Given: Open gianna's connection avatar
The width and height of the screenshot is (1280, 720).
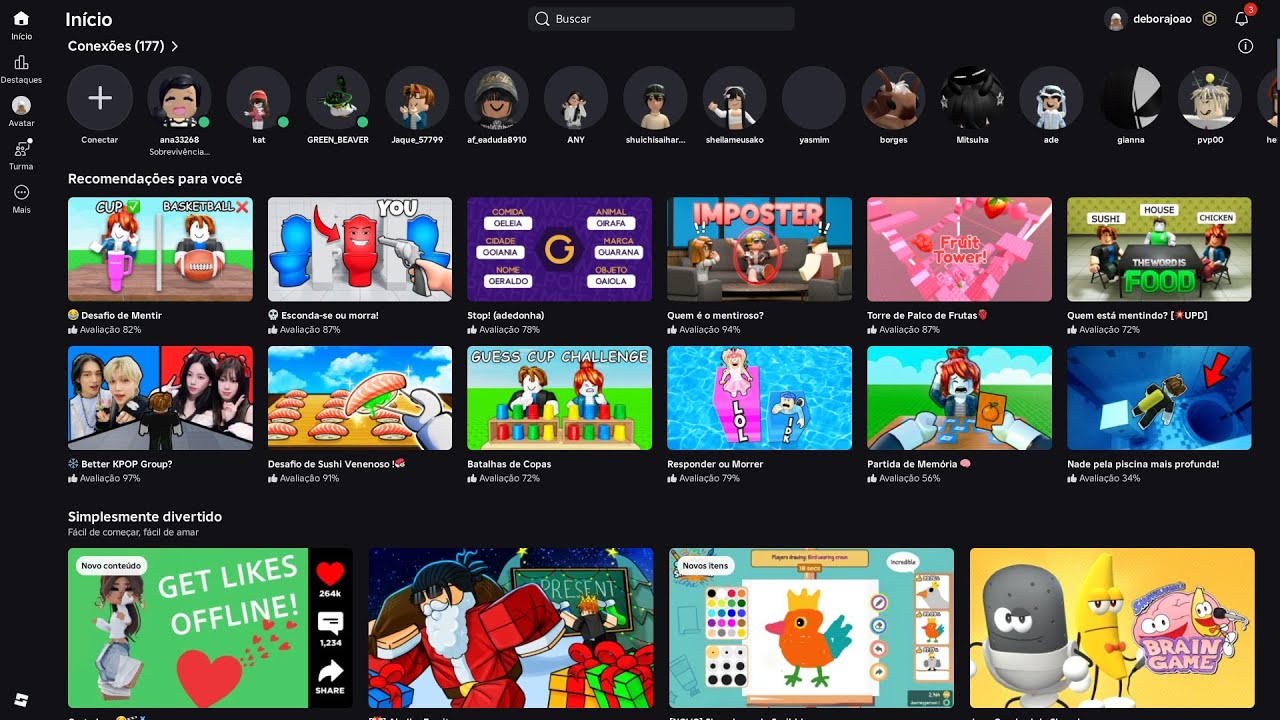Looking at the screenshot, I should point(1131,98).
